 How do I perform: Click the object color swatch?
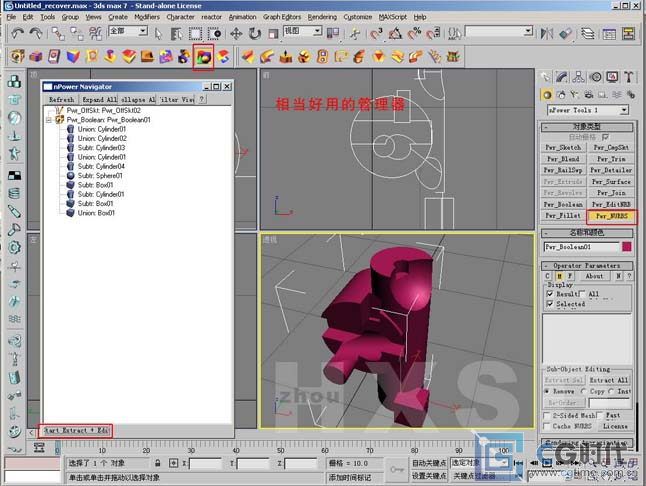tap(627, 247)
